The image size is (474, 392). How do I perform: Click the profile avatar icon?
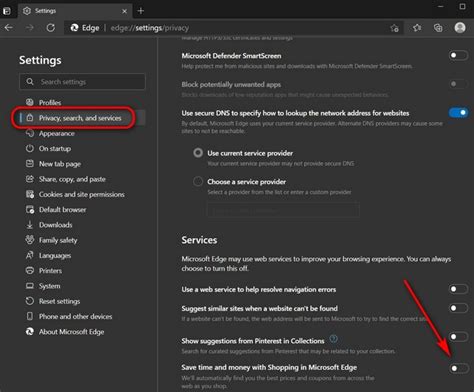pyautogui.click(x=460, y=28)
